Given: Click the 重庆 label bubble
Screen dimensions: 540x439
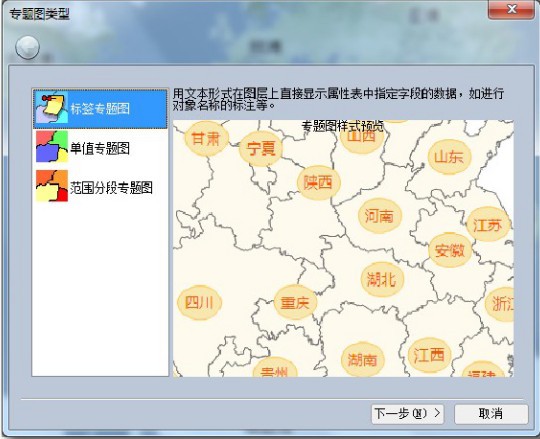Looking at the screenshot, I should (295, 303).
